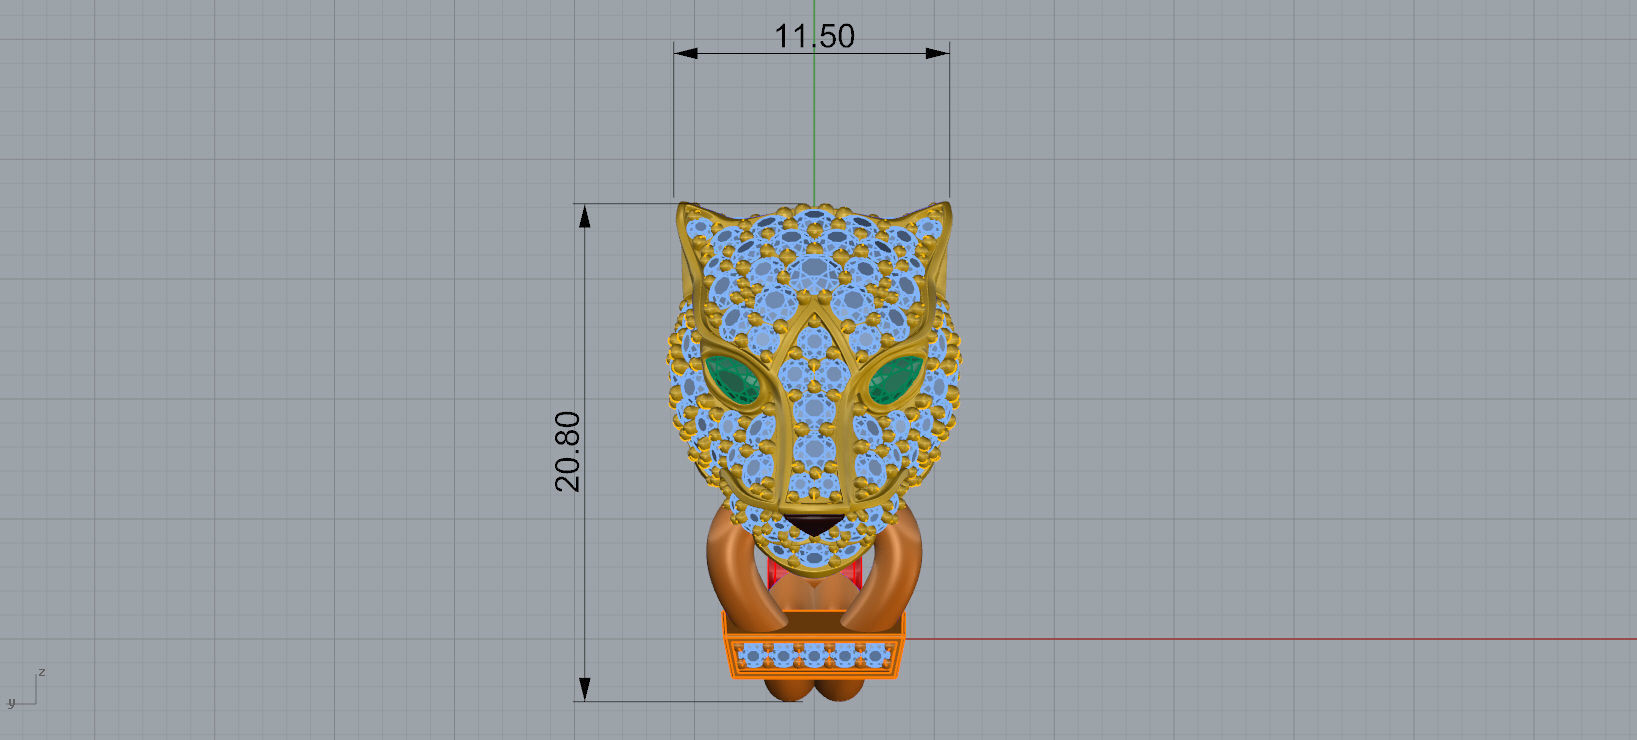Click the 11.50 width dimension text
Screen dimensions: 1637x740
[x=814, y=36]
